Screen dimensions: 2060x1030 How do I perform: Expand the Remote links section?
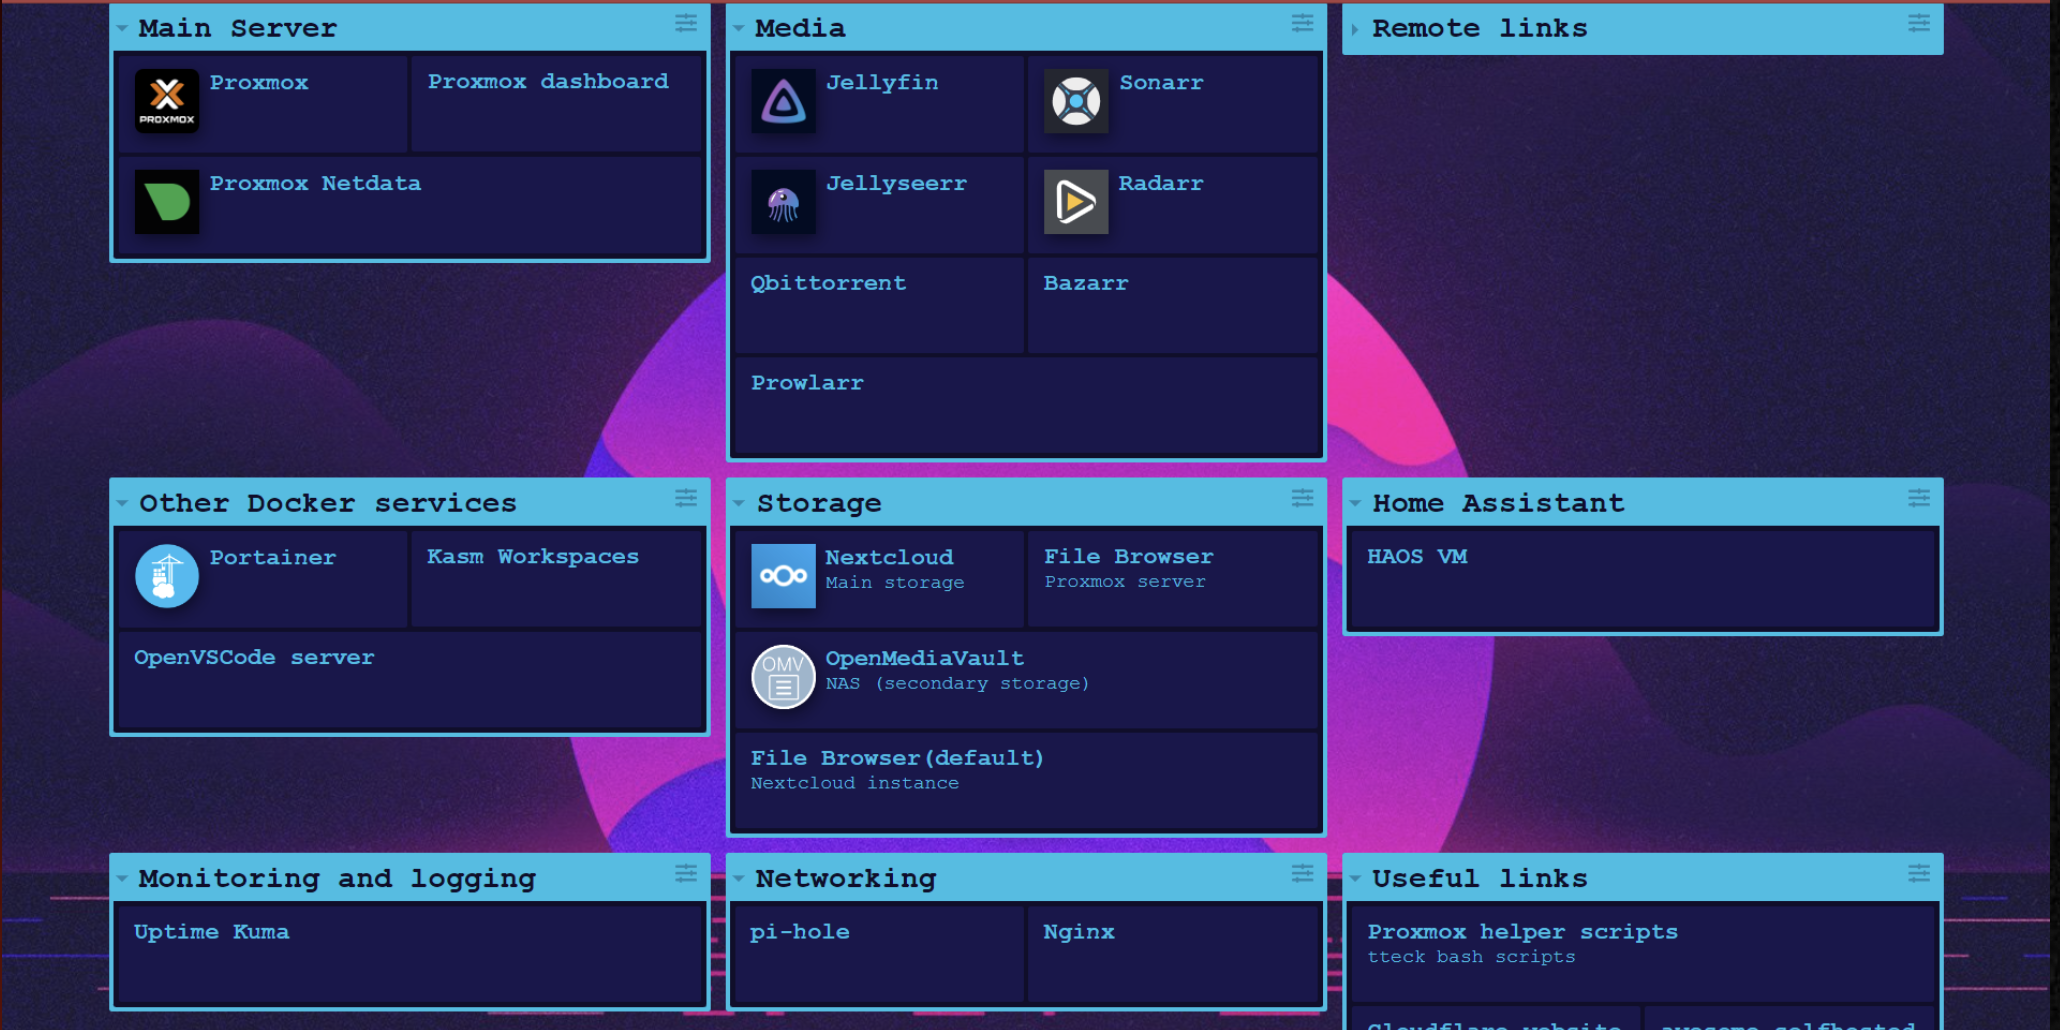(x=1355, y=29)
